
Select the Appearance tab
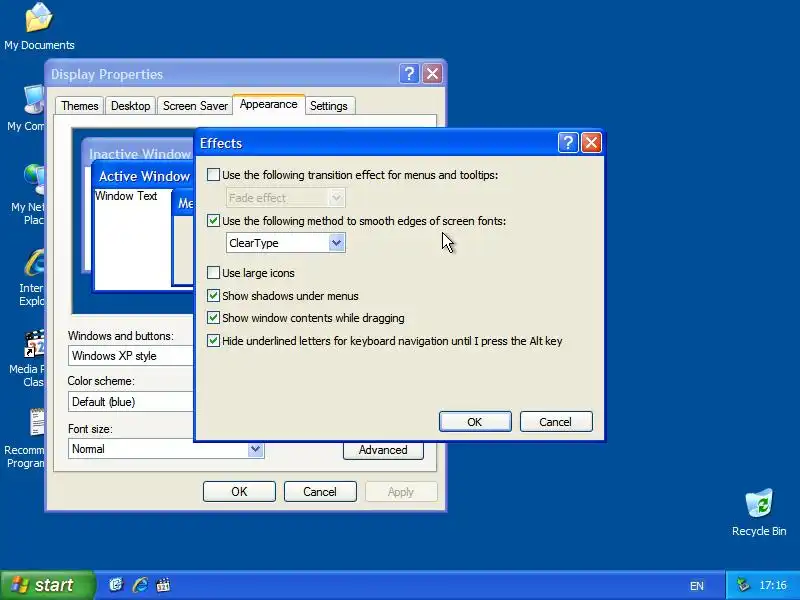click(x=269, y=104)
